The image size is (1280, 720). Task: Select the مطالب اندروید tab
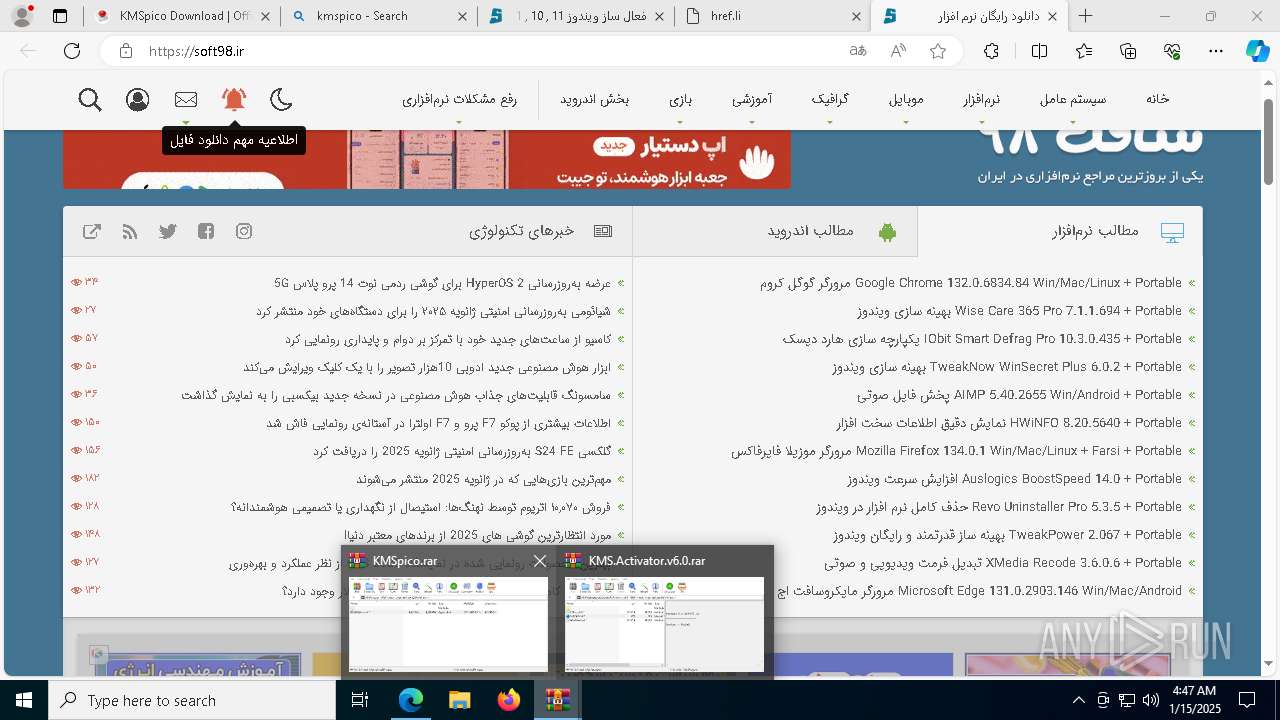click(x=775, y=231)
